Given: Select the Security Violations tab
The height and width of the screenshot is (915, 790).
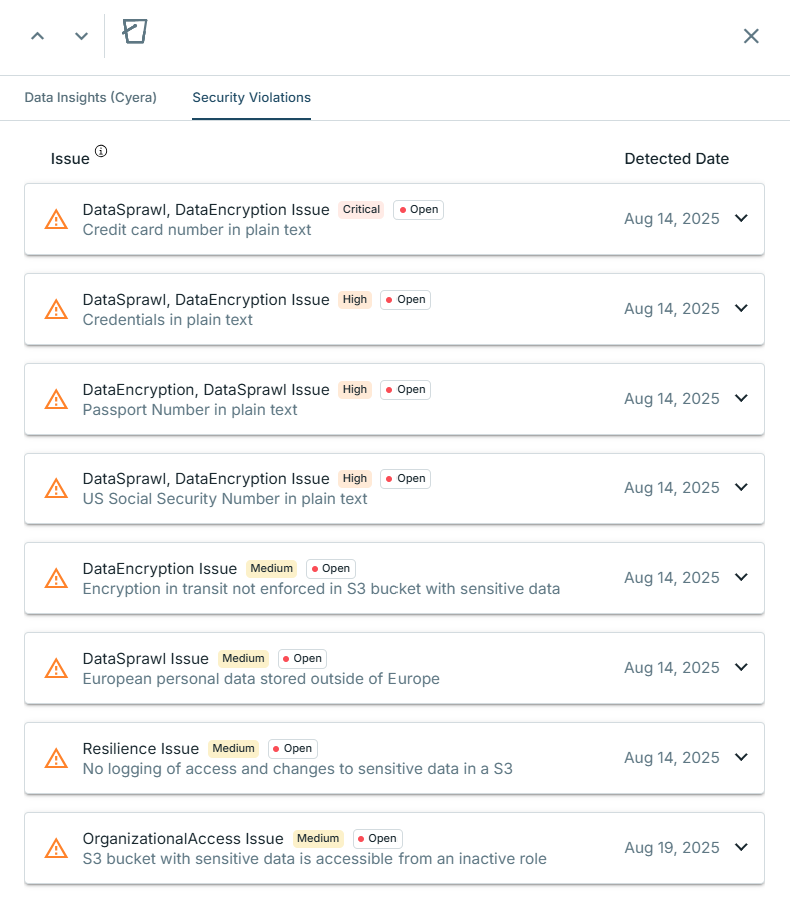Looking at the screenshot, I should click(251, 98).
